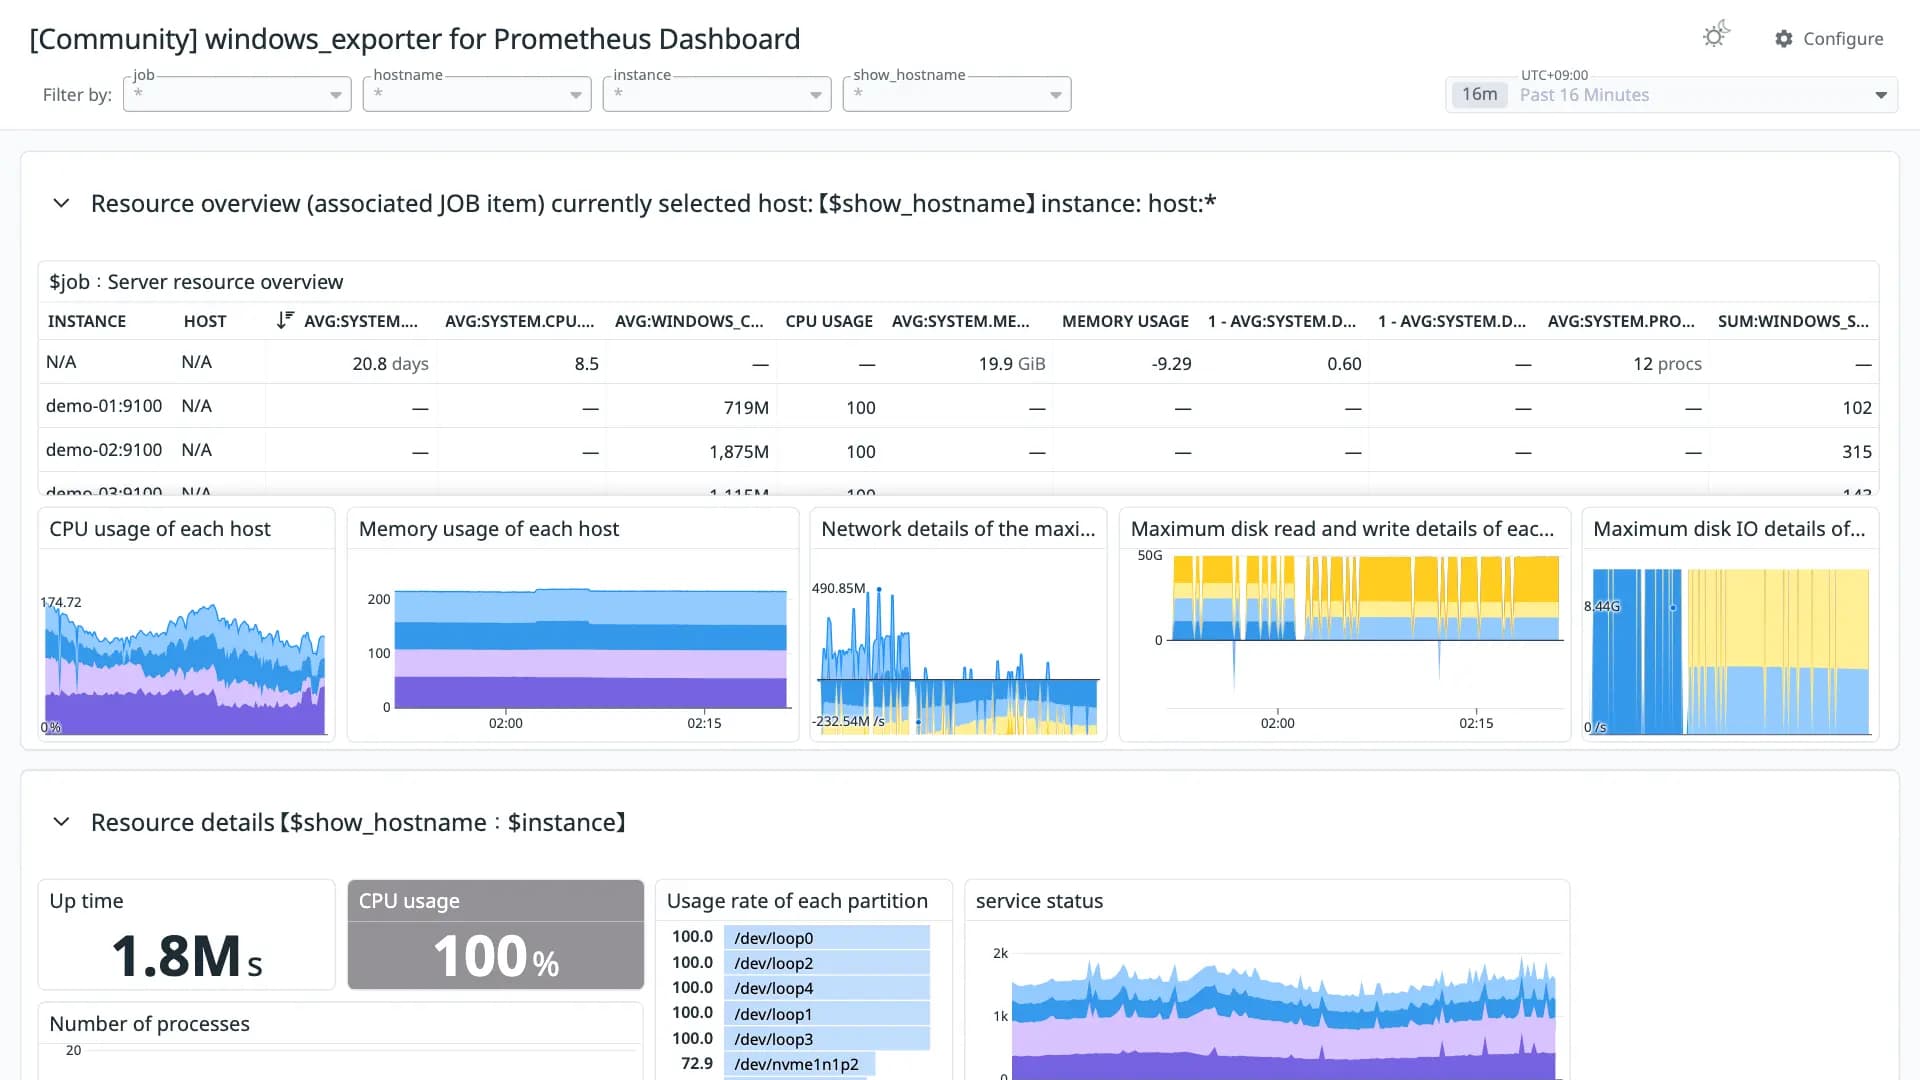Open the instance filter dropdown
This screenshot has height=1080, width=1920.
(x=717, y=94)
